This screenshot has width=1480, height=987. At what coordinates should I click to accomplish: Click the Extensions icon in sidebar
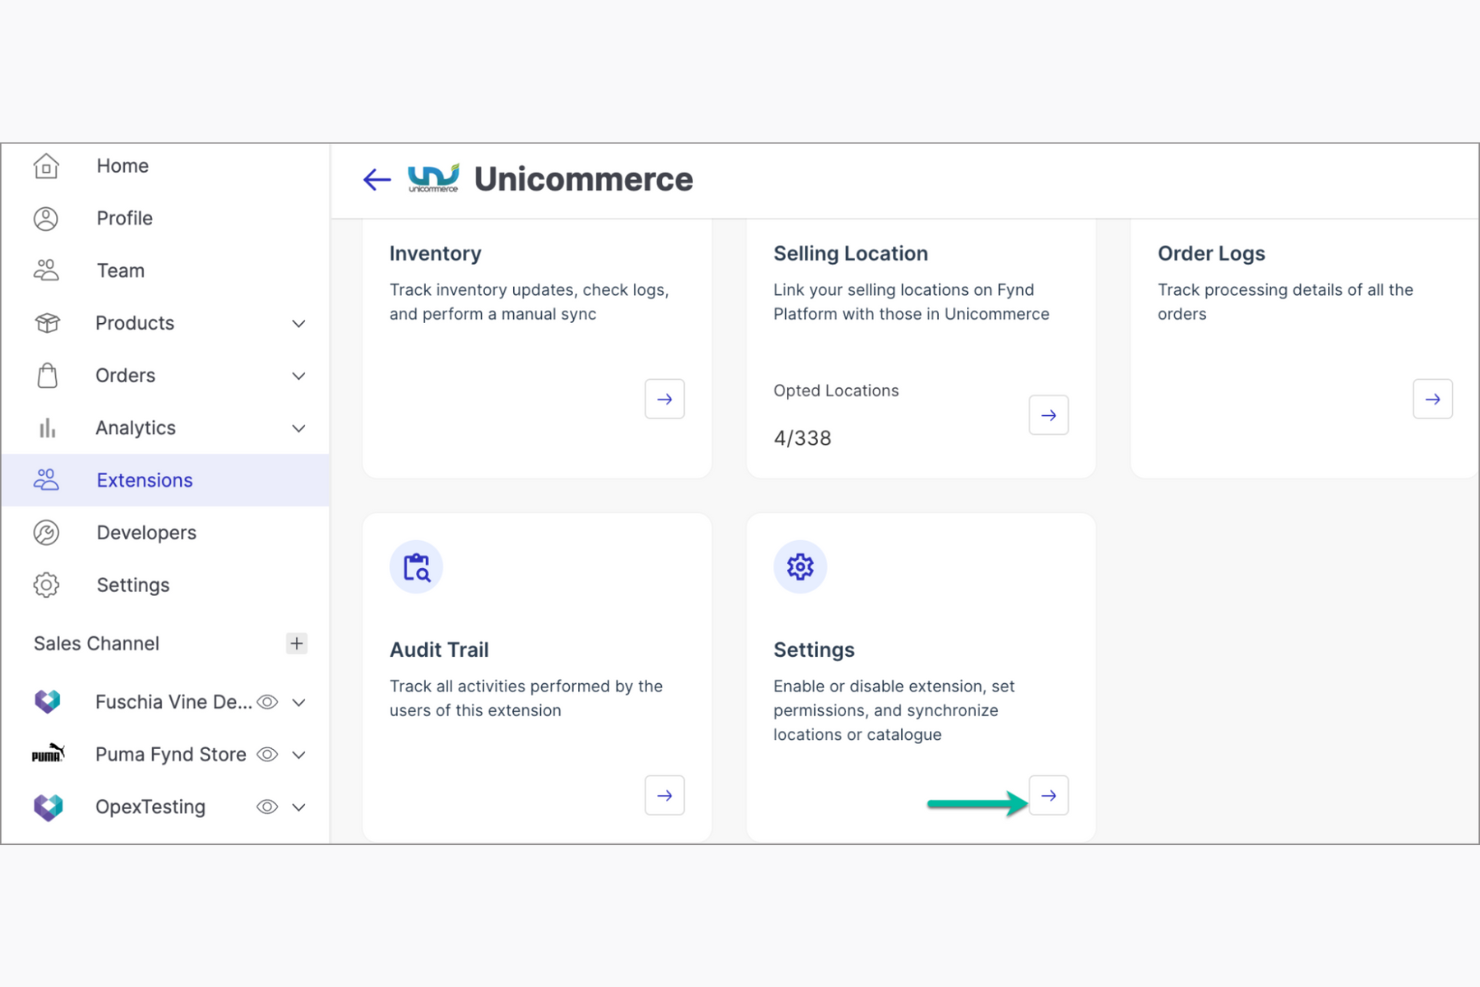(x=46, y=480)
